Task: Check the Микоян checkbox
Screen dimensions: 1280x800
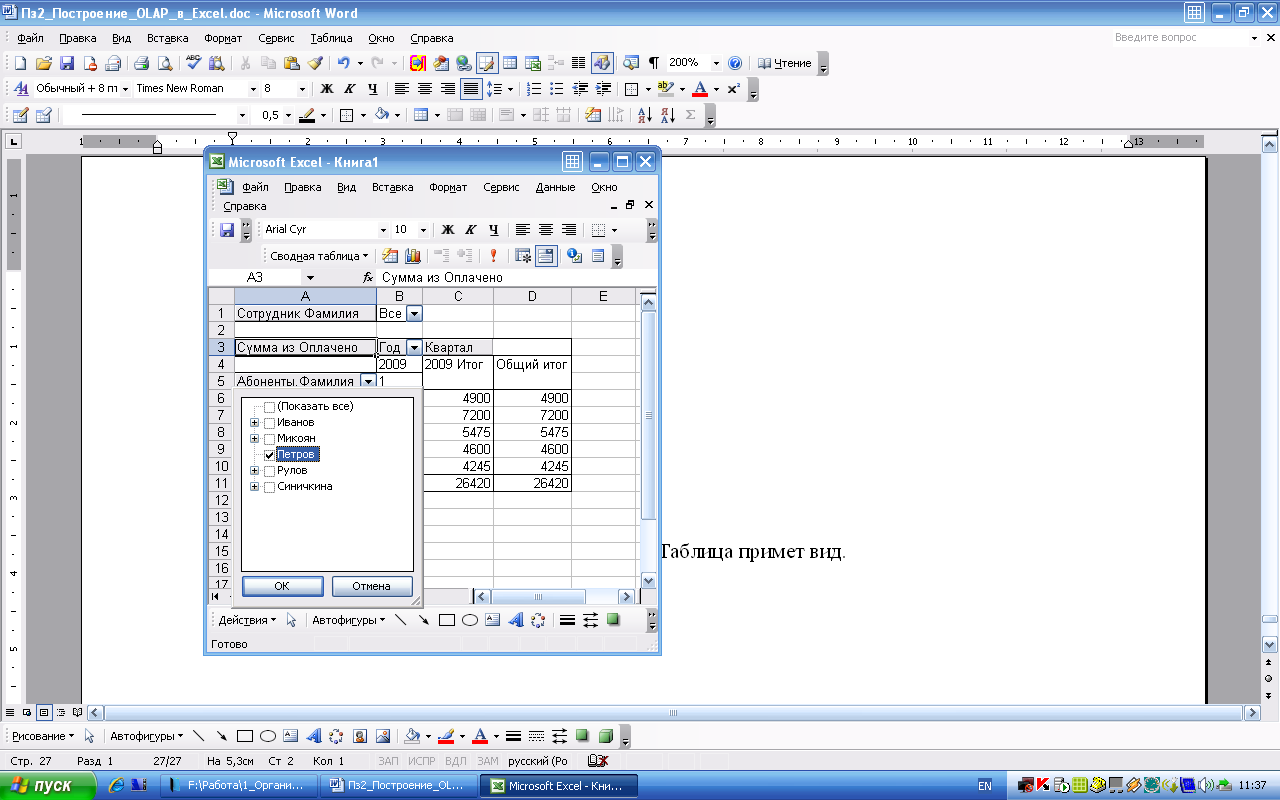Action: 269,439
